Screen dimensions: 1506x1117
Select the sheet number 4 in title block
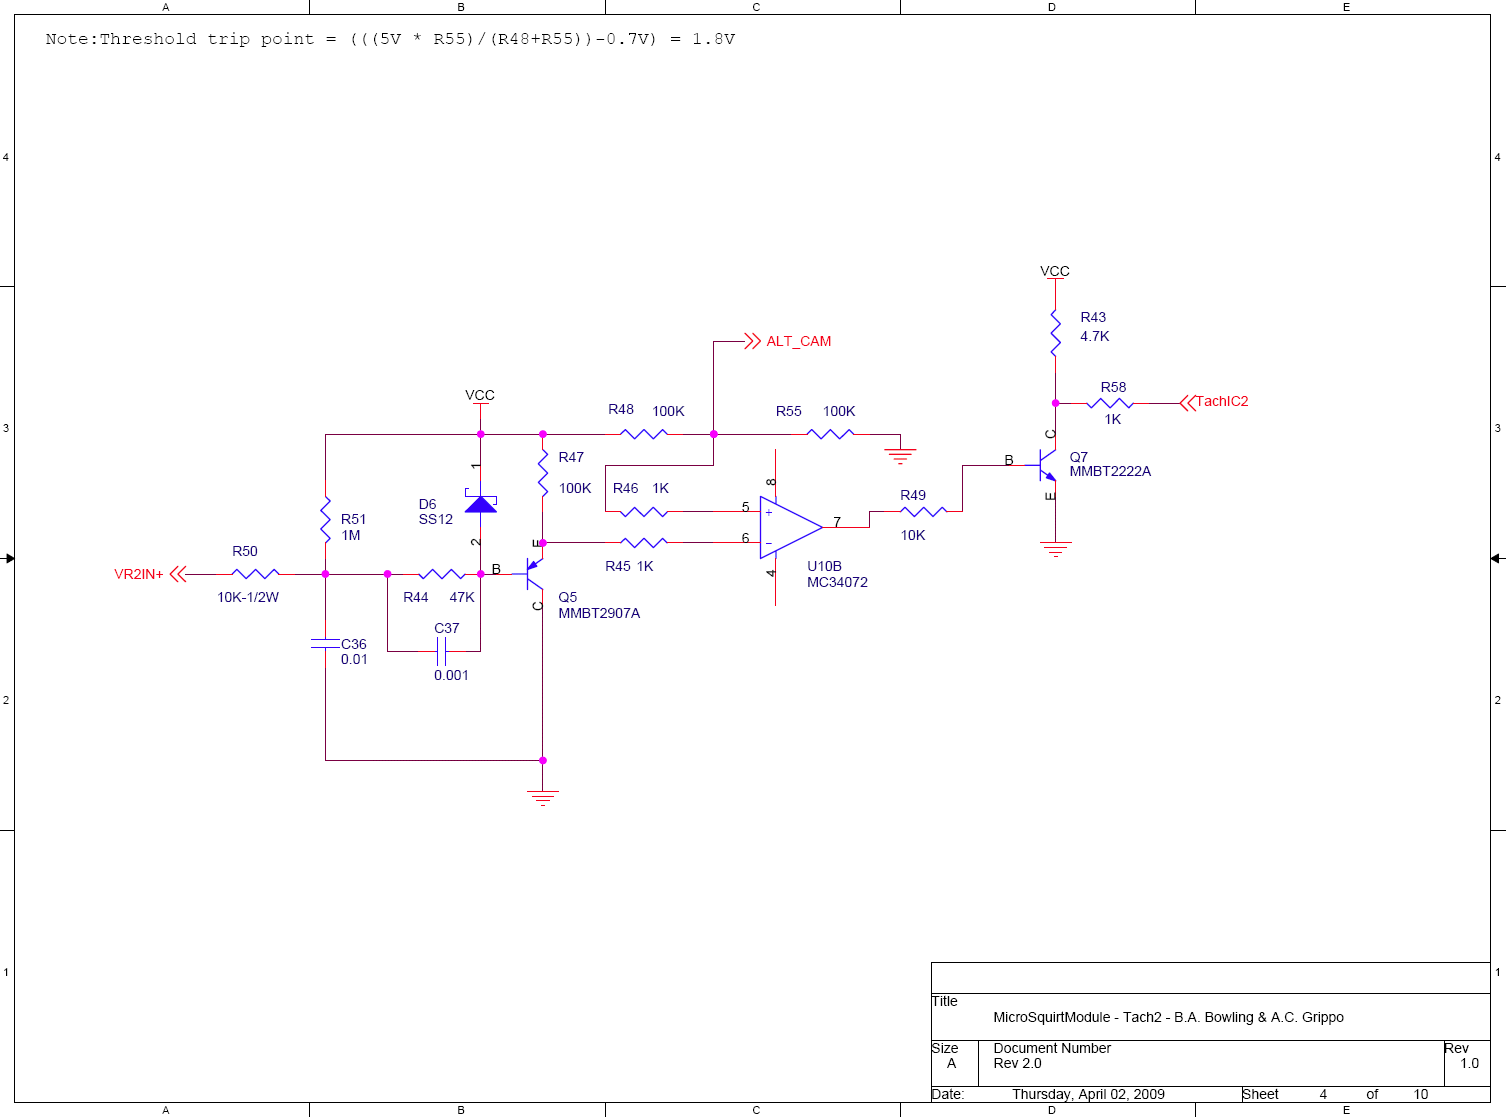click(x=1323, y=1094)
